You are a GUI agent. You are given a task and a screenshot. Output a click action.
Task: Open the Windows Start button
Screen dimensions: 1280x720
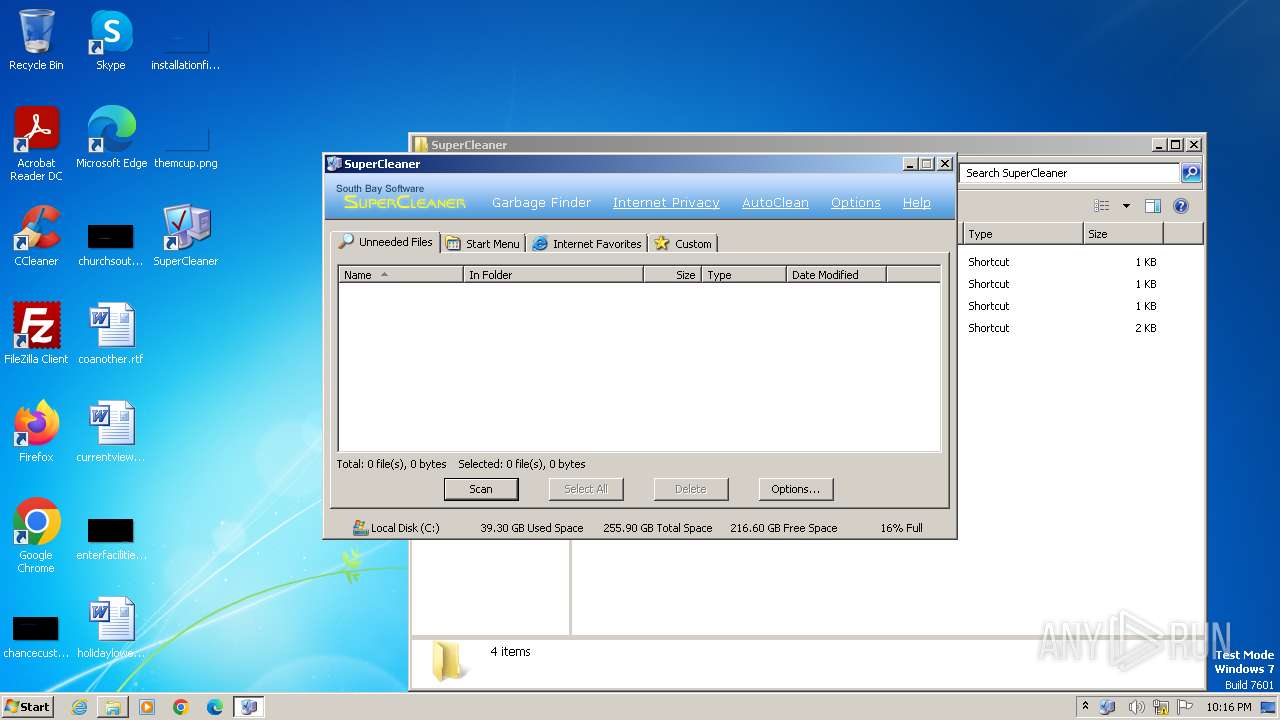pyautogui.click(x=28, y=707)
